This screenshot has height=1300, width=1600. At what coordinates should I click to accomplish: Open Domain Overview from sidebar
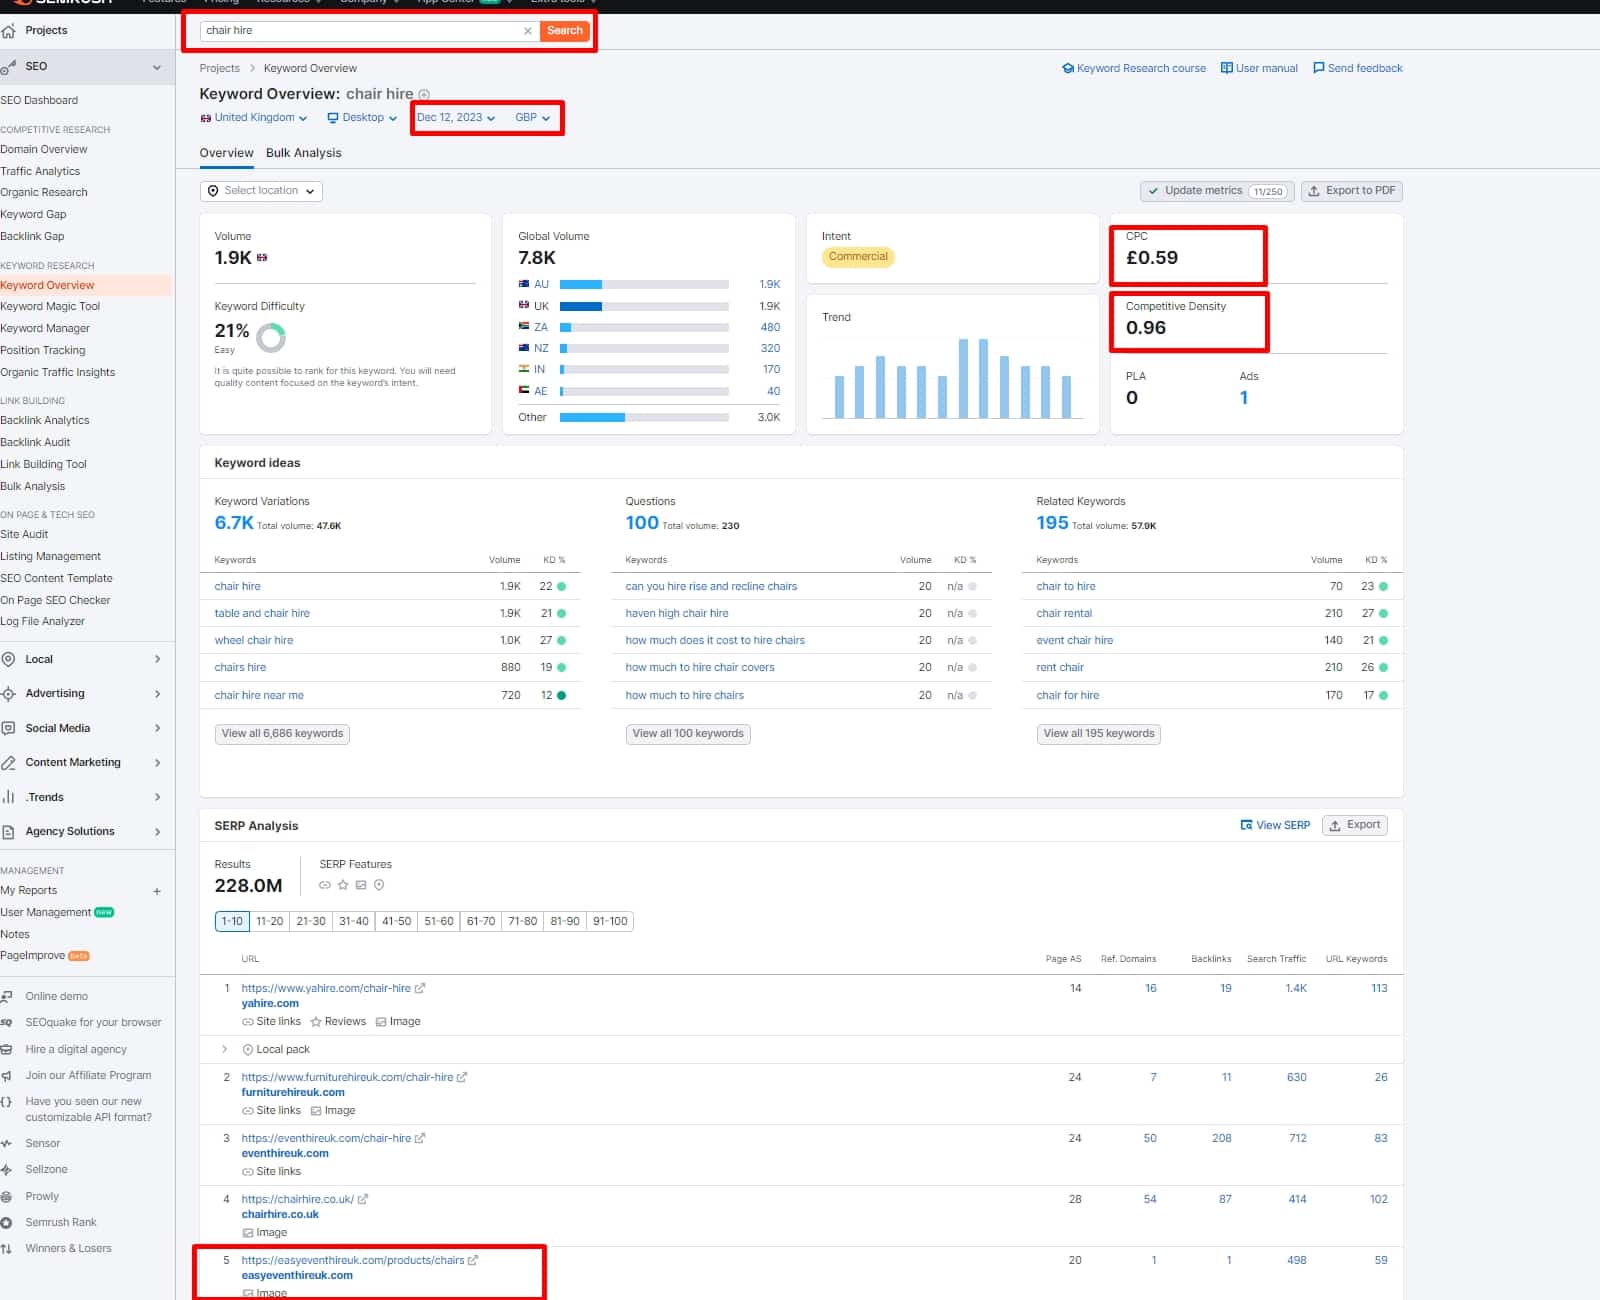(x=44, y=150)
